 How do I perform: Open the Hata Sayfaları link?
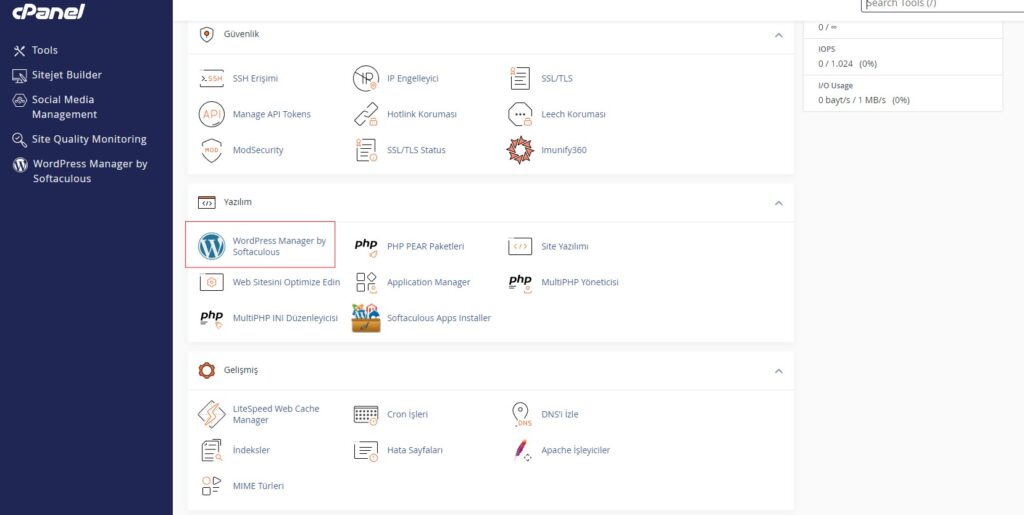(x=415, y=450)
